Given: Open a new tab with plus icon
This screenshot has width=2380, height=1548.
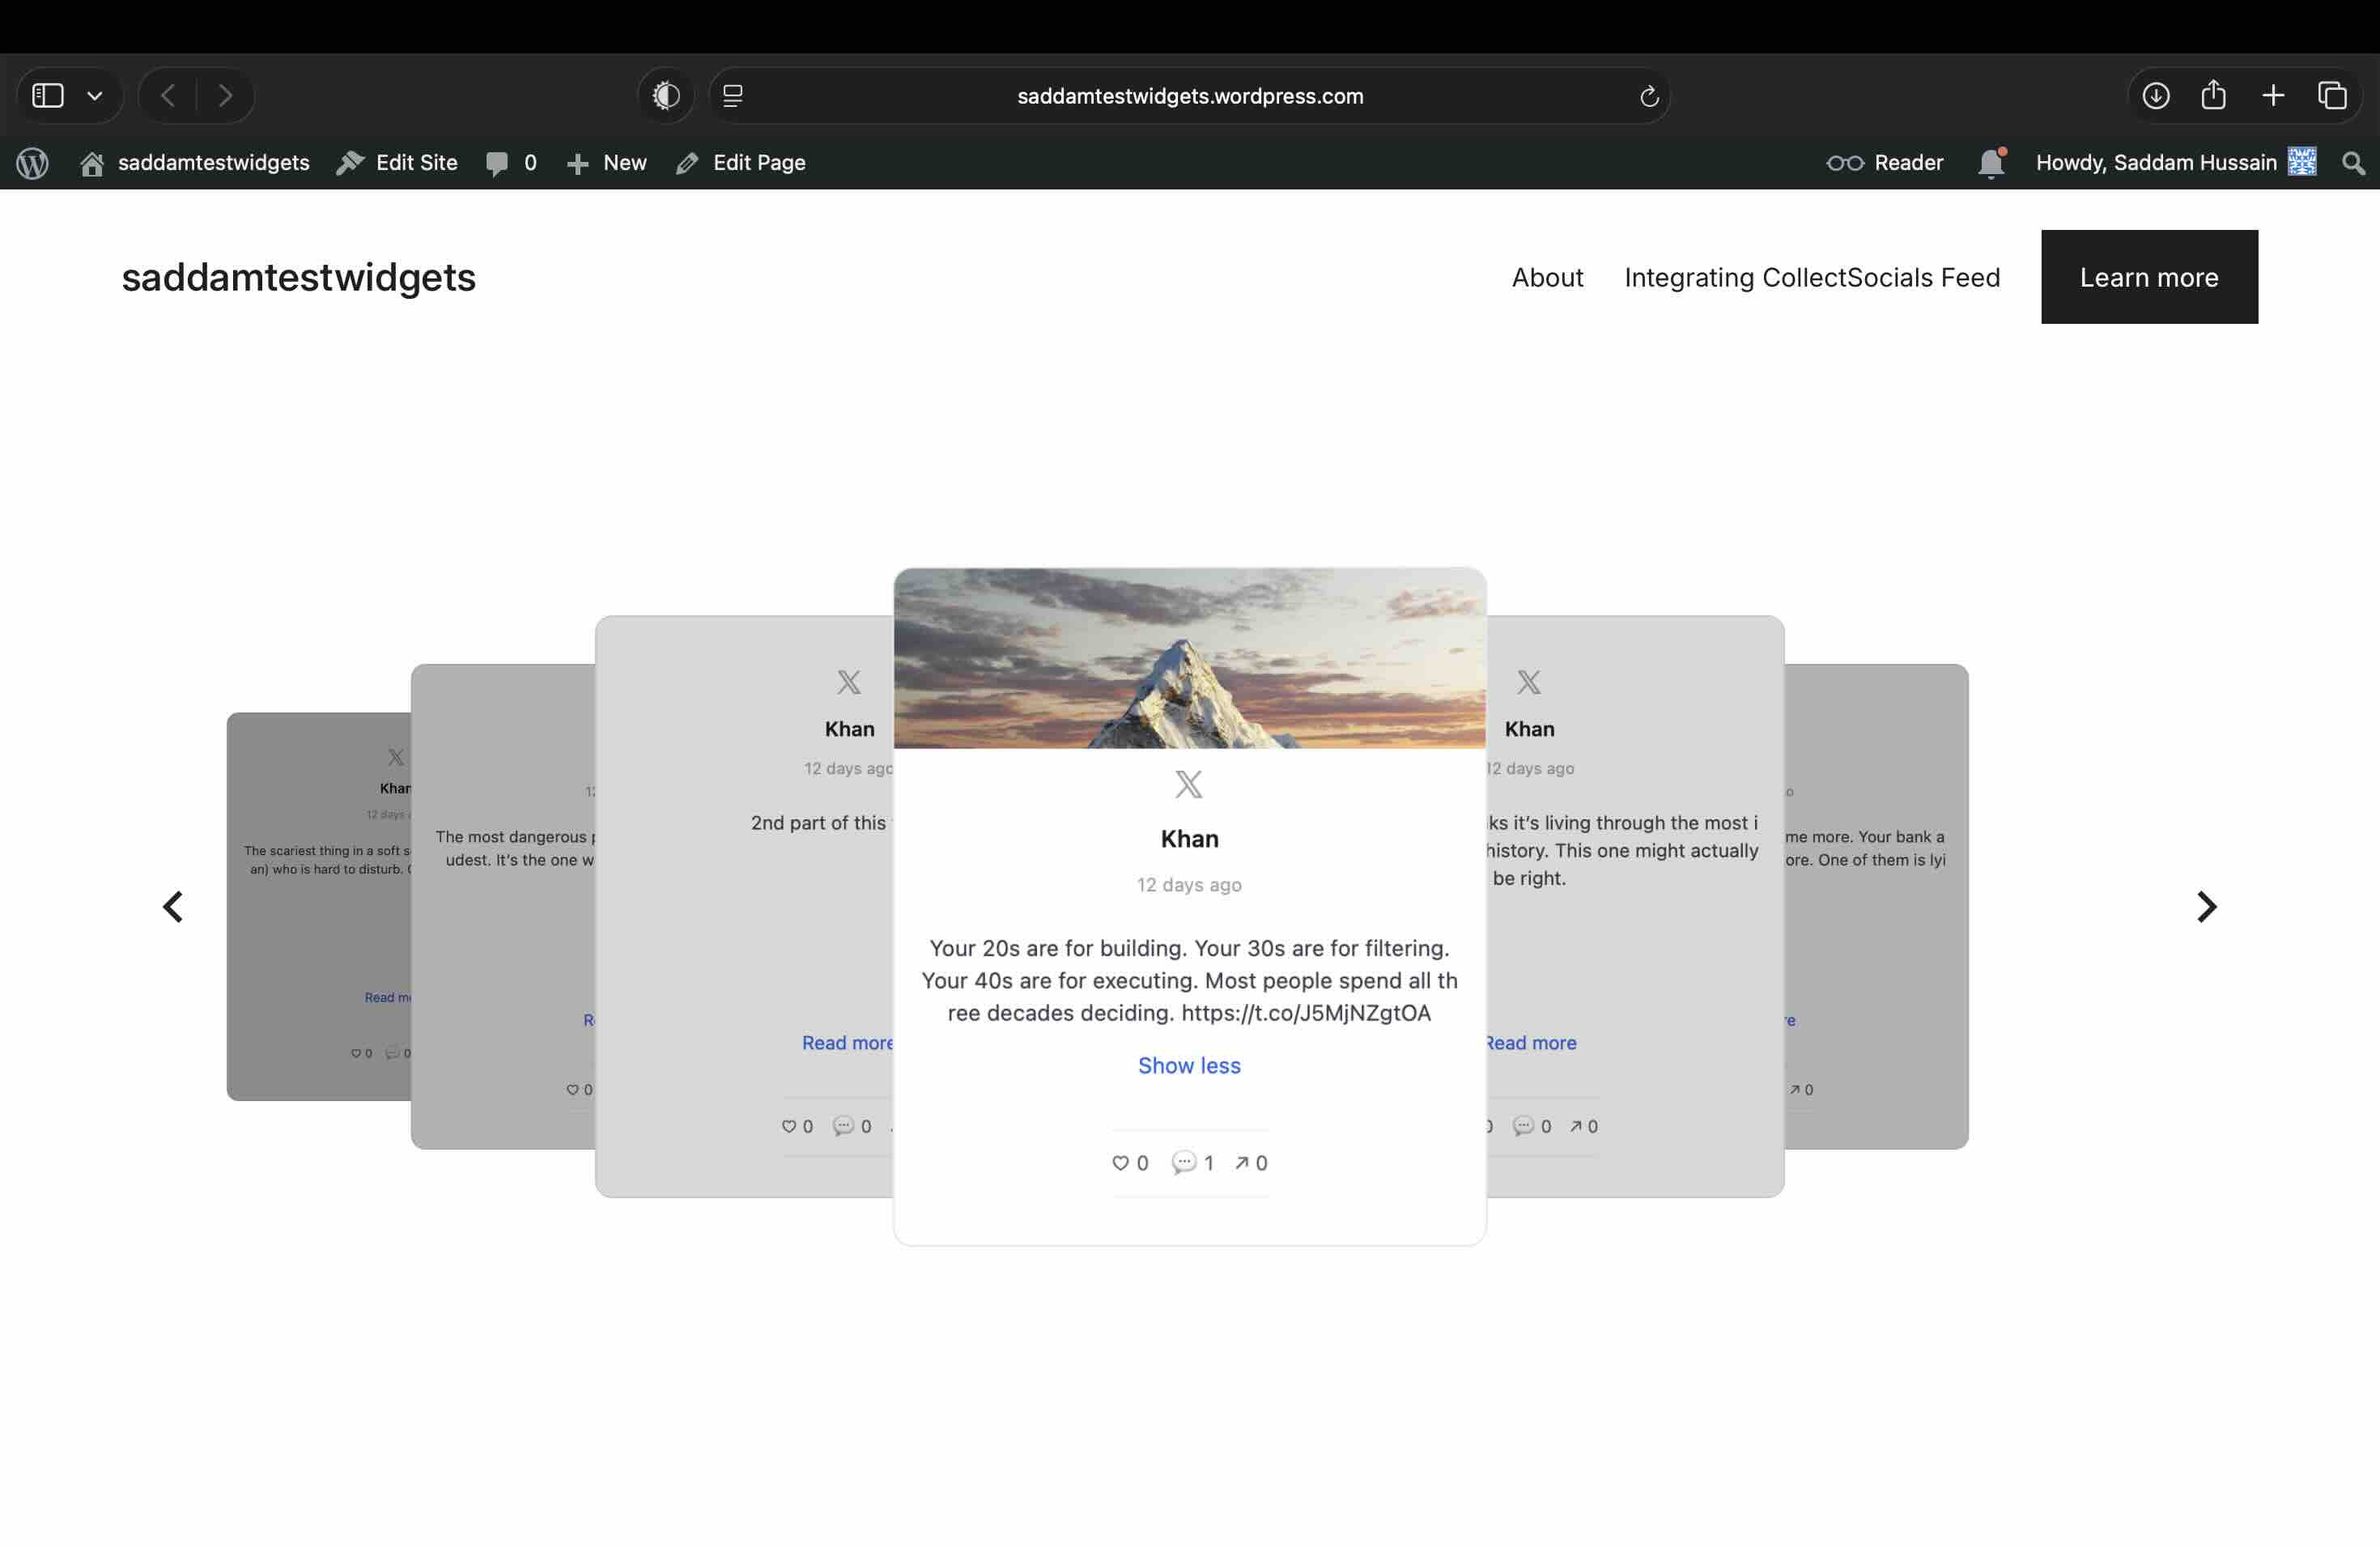Looking at the screenshot, I should (x=2273, y=96).
